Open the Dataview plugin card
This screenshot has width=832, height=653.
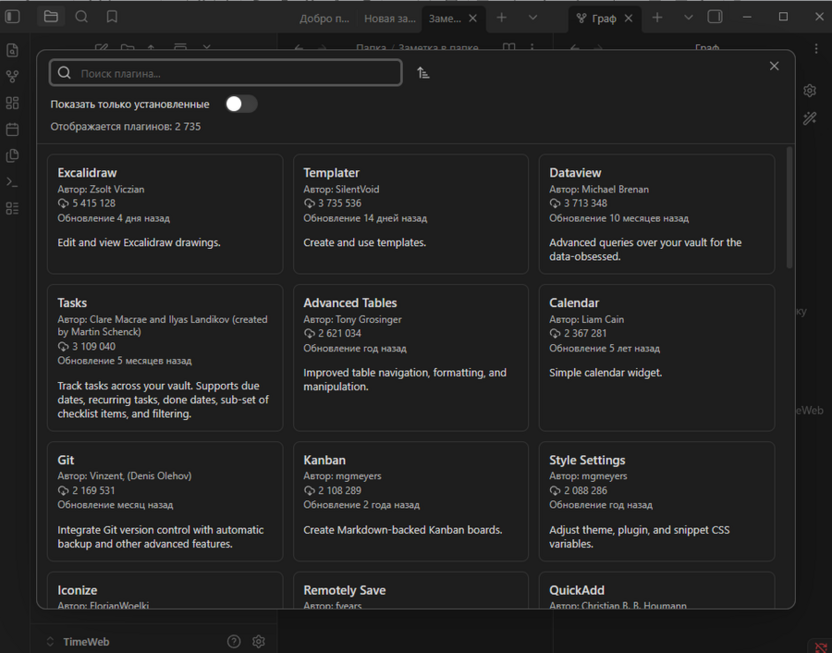click(656, 213)
